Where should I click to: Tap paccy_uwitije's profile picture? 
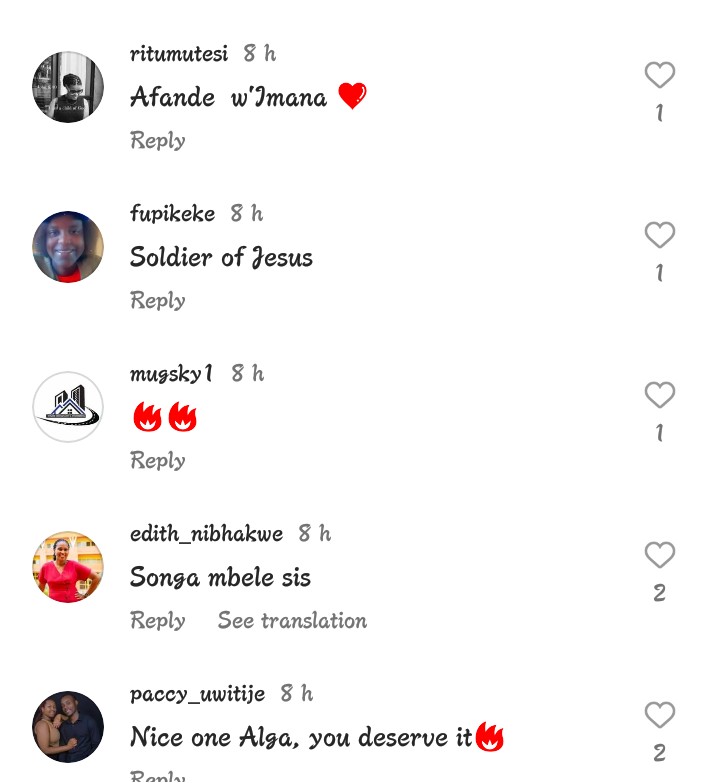point(68,727)
